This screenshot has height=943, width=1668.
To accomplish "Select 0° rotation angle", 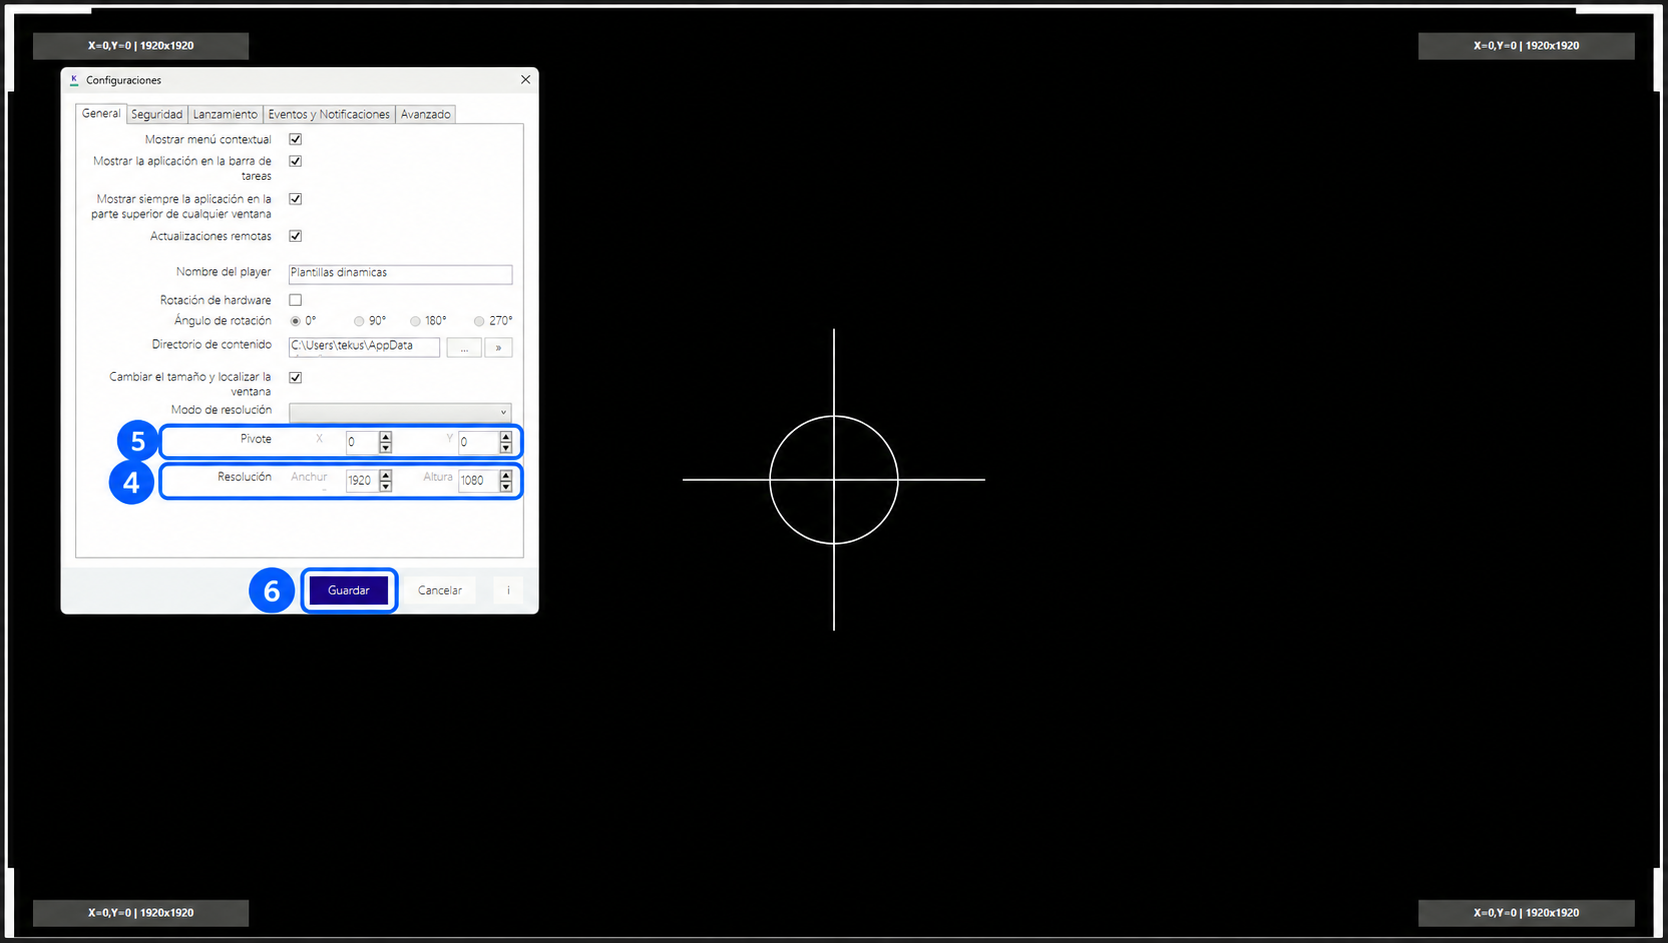I will (x=295, y=321).
